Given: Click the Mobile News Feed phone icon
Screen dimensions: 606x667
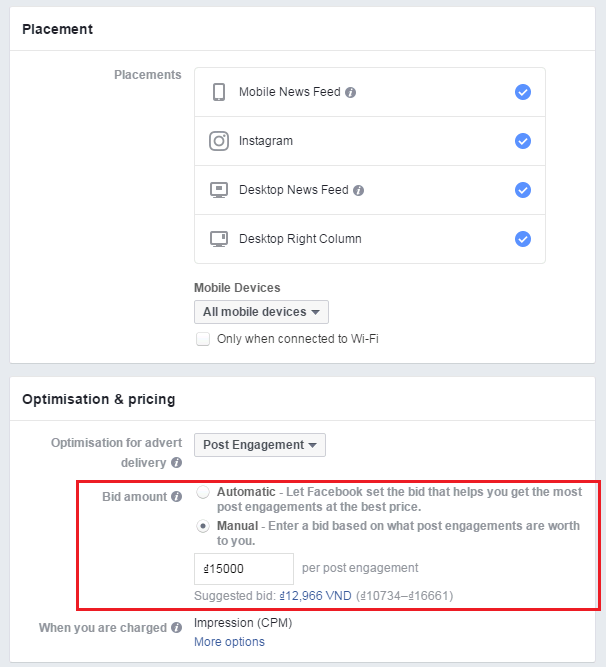Looking at the screenshot, I should coord(219,92).
